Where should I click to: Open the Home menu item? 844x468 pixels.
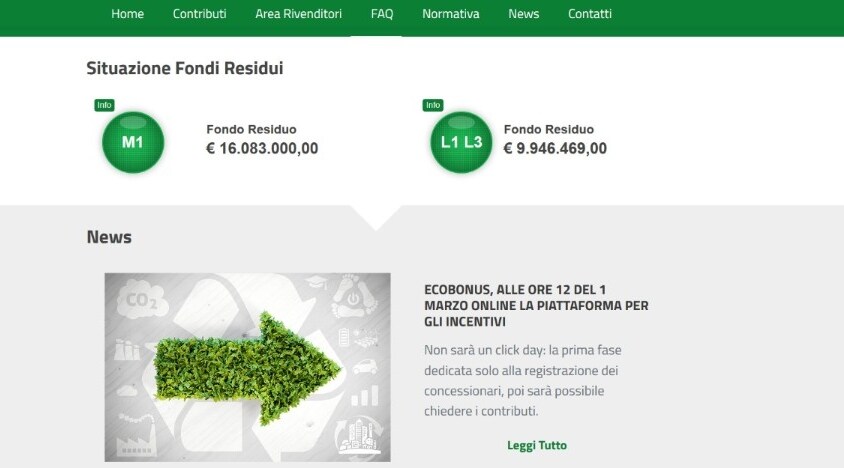[127, 14]
